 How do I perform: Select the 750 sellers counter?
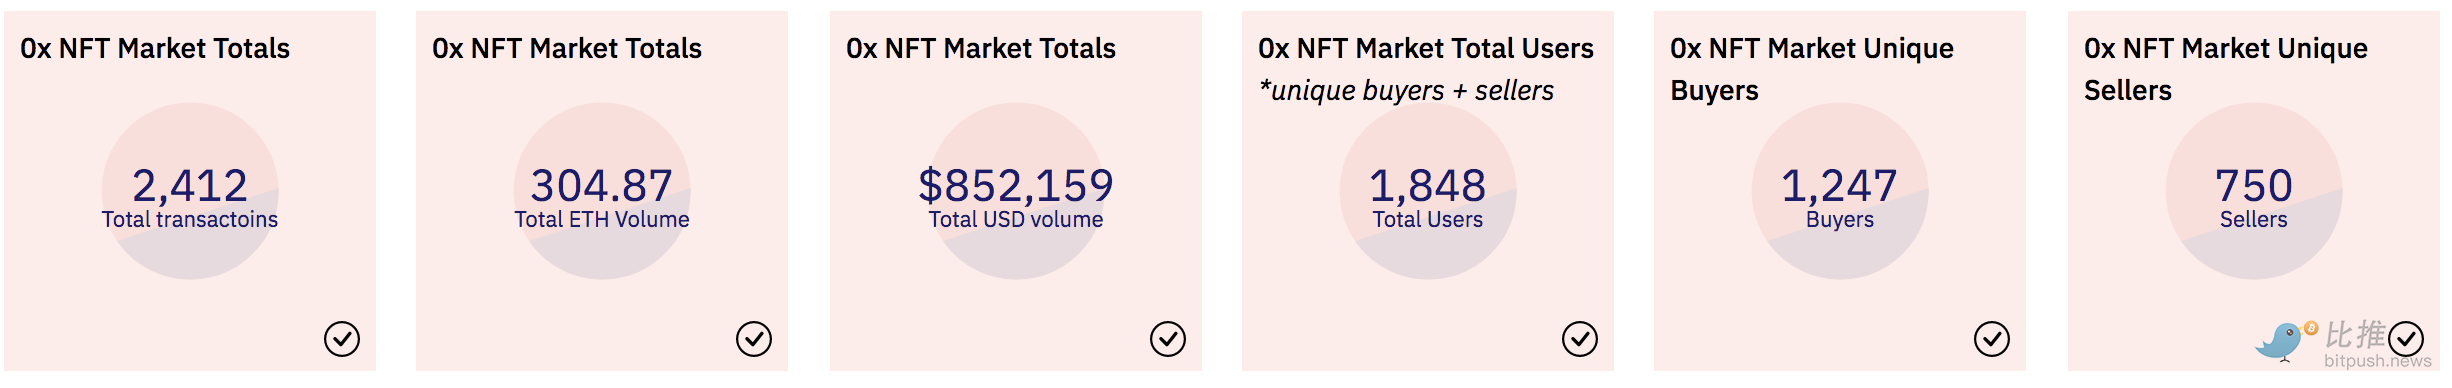(2254, 186)
